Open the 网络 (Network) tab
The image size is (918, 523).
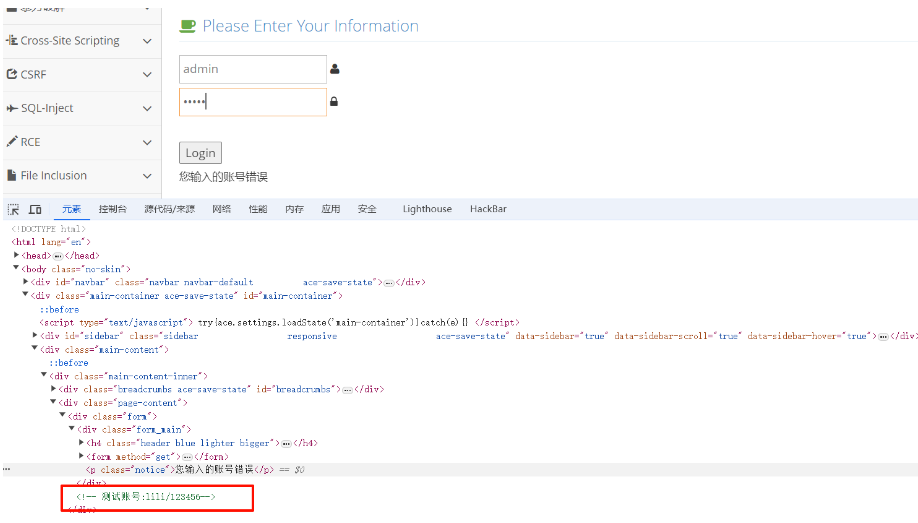tap(221, 209)
